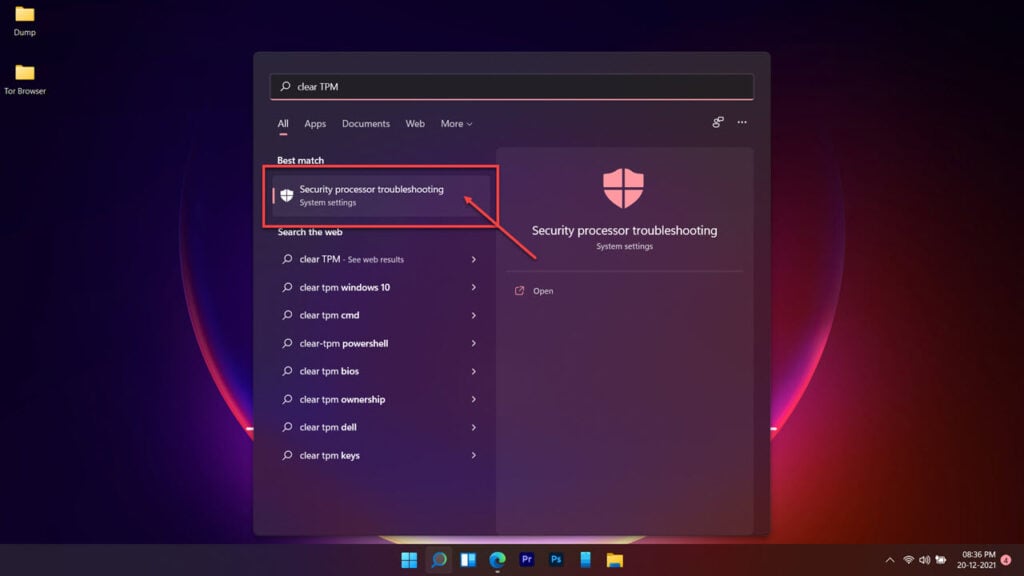The image size is (1024, 576).
Task: Click the Best match heading
Action: [x=300, y=160]
